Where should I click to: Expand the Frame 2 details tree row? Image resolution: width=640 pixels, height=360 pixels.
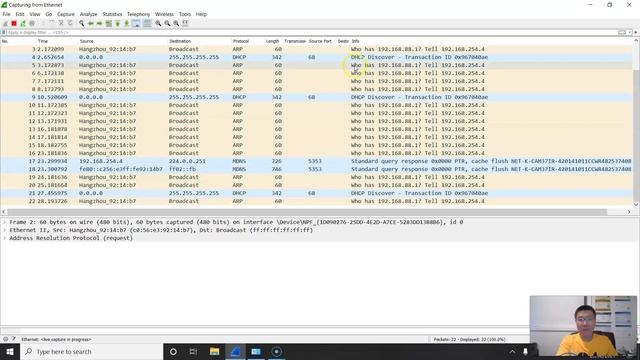point(4,222)
